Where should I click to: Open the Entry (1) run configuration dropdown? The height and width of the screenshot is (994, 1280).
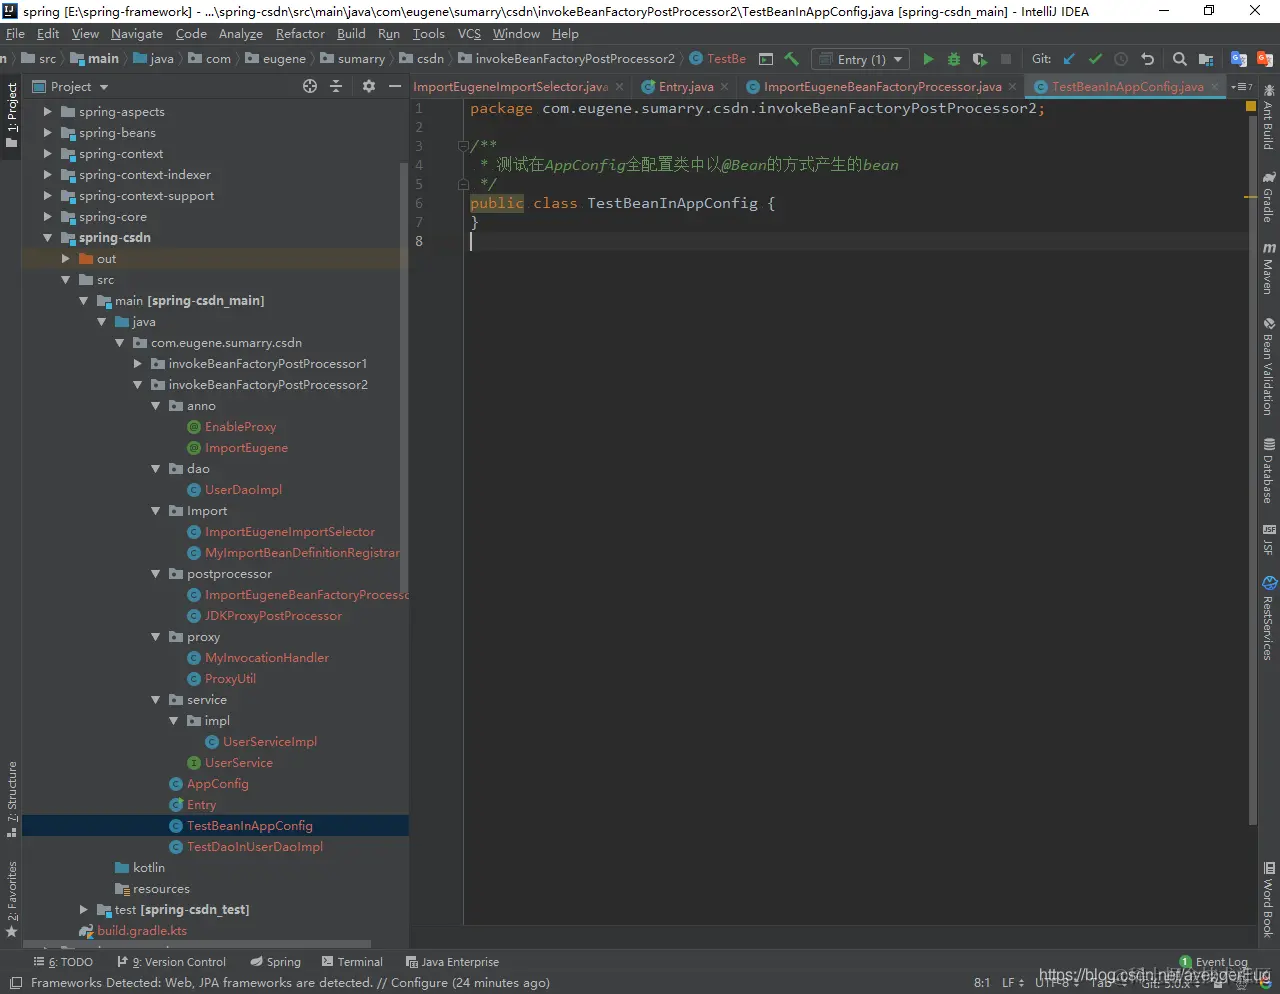860,59
